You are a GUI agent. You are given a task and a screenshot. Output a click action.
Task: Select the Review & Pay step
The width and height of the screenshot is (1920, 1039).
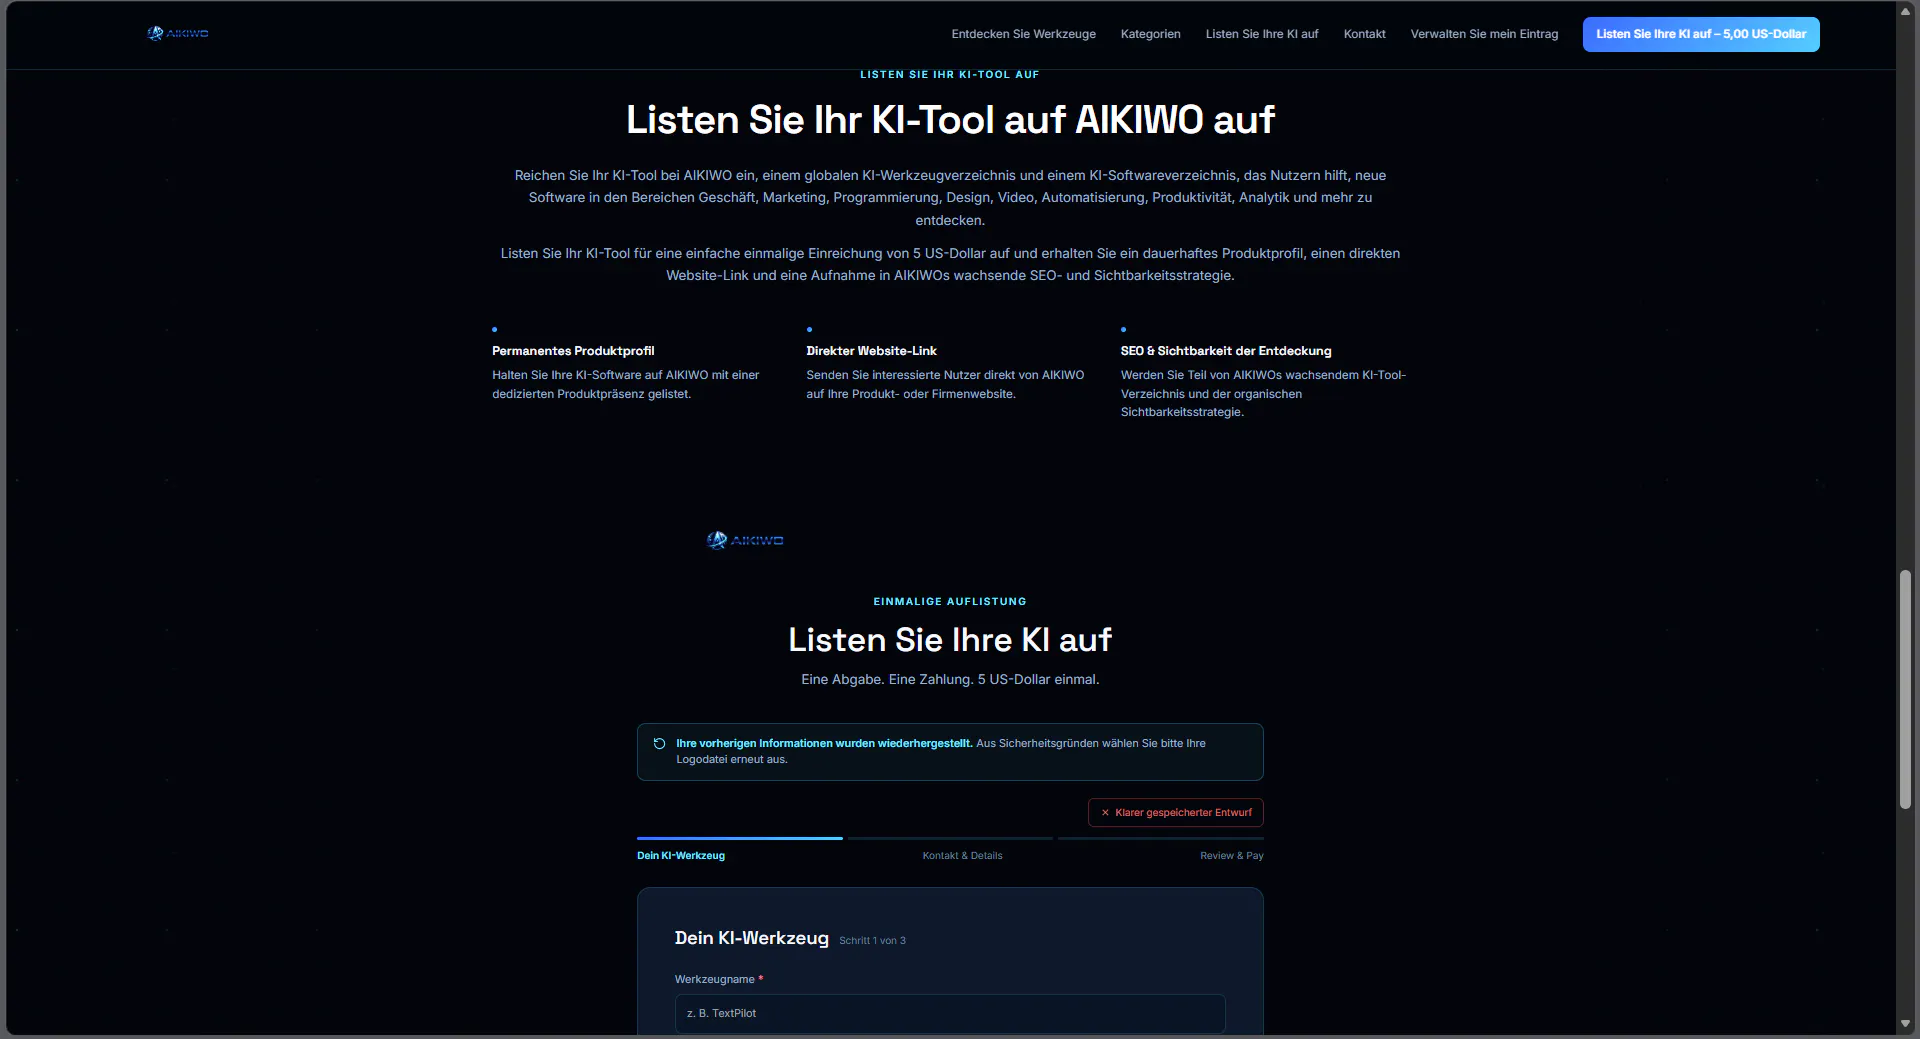click(1231, 855)
